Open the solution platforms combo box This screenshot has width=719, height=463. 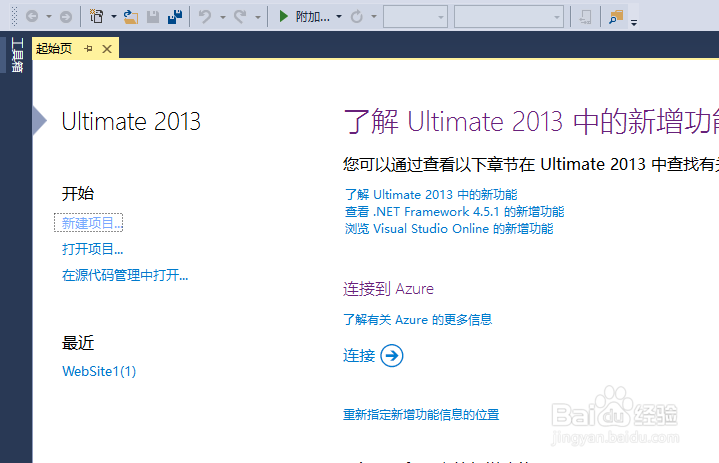click(x=509, y=17)
